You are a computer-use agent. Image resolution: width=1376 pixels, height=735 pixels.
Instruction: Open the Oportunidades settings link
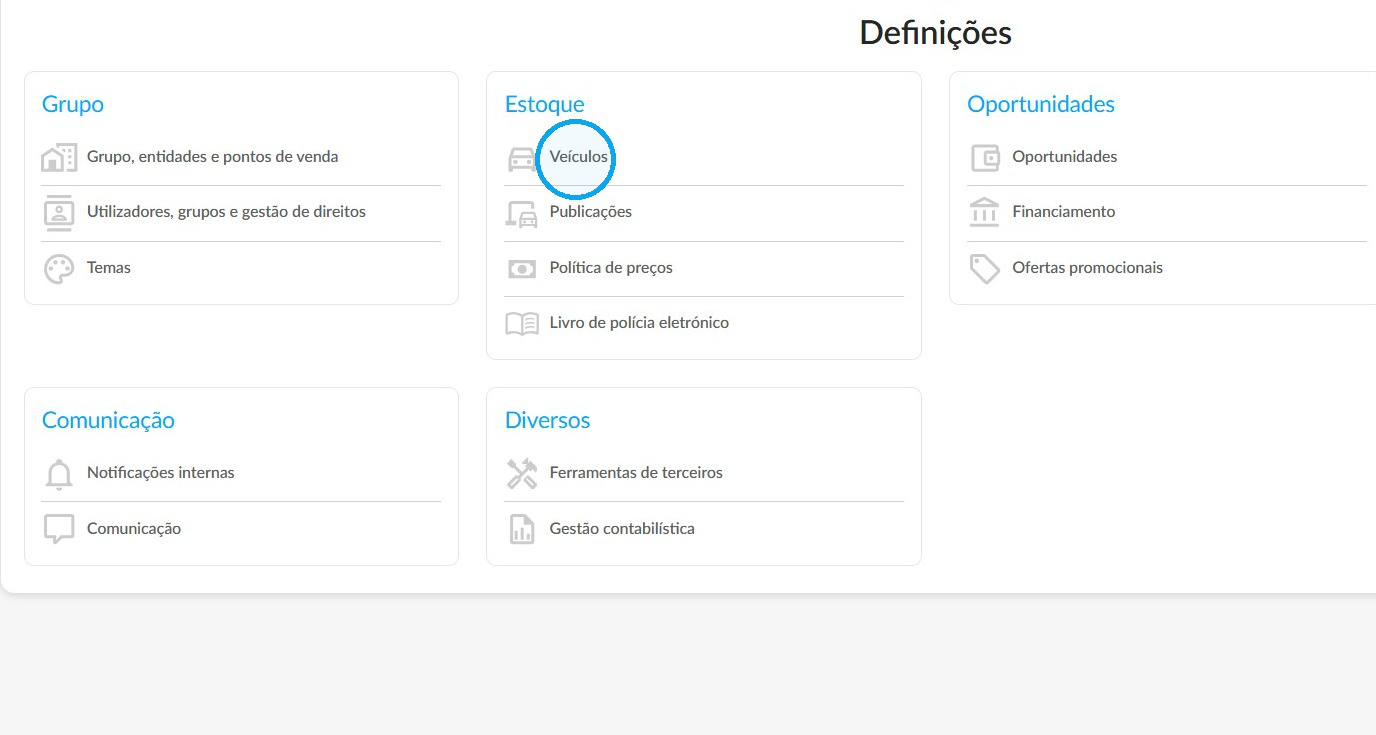click(x=1065, y=157)
